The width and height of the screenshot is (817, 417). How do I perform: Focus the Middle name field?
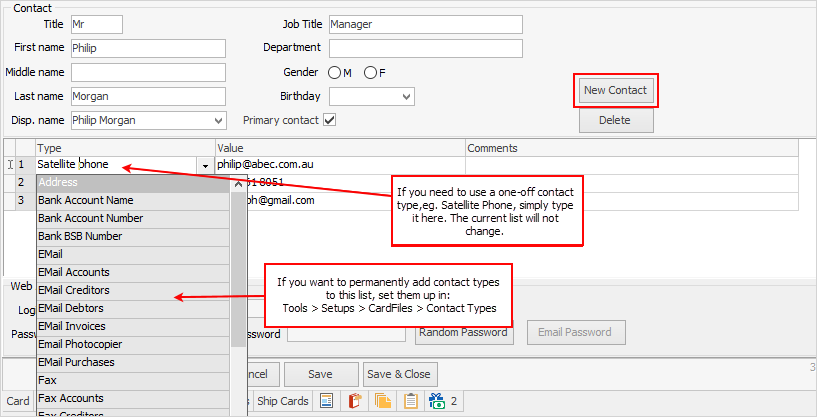coord(148,72)
